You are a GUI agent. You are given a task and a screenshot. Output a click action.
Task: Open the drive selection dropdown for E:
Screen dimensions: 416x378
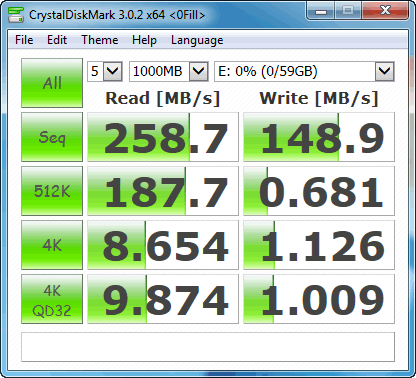(x=304, y=71)
